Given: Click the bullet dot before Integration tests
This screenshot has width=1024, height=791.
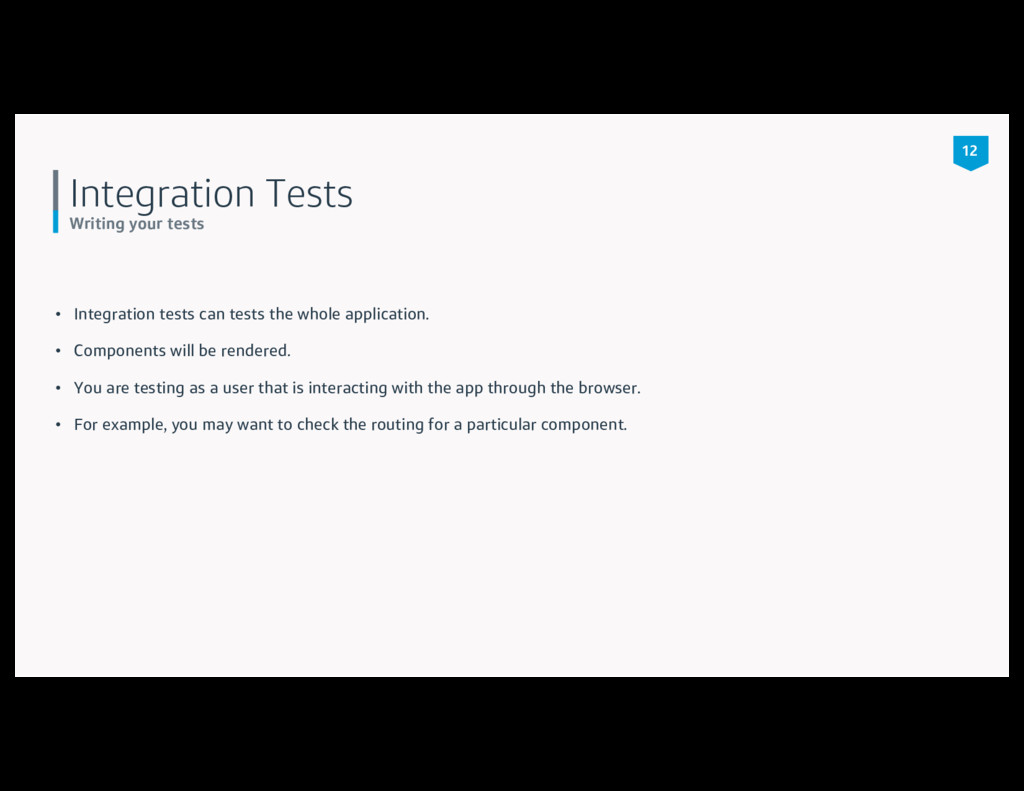Looking at the screenshot, I should click(58, 314).
